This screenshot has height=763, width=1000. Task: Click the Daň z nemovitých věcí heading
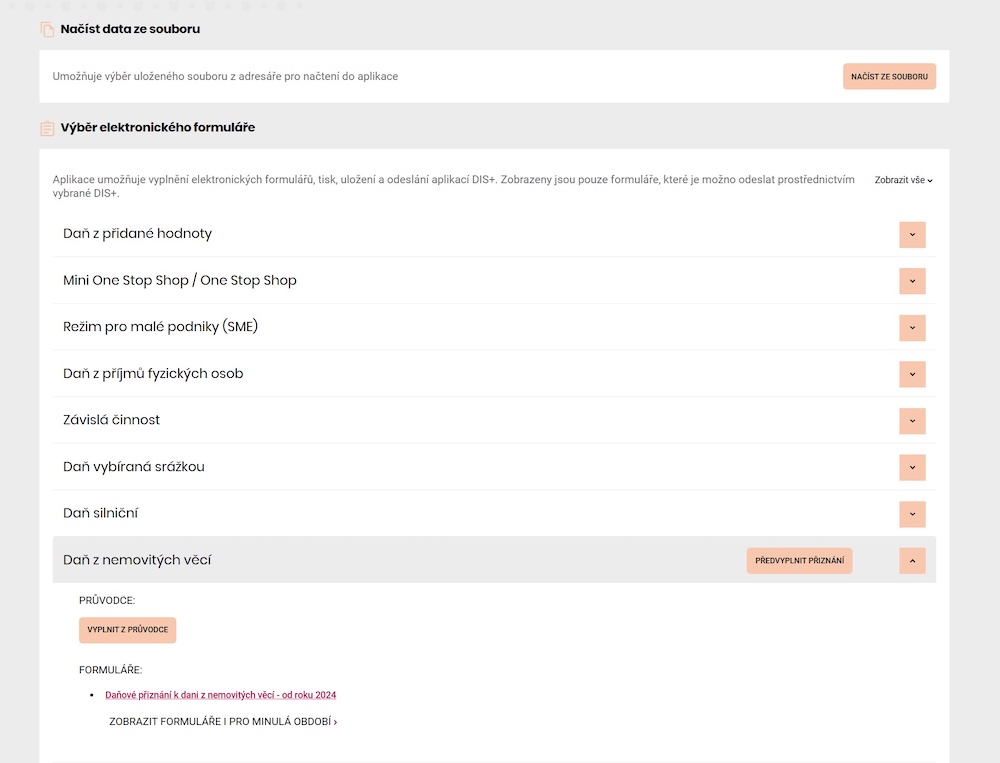[x=137, y=560]
